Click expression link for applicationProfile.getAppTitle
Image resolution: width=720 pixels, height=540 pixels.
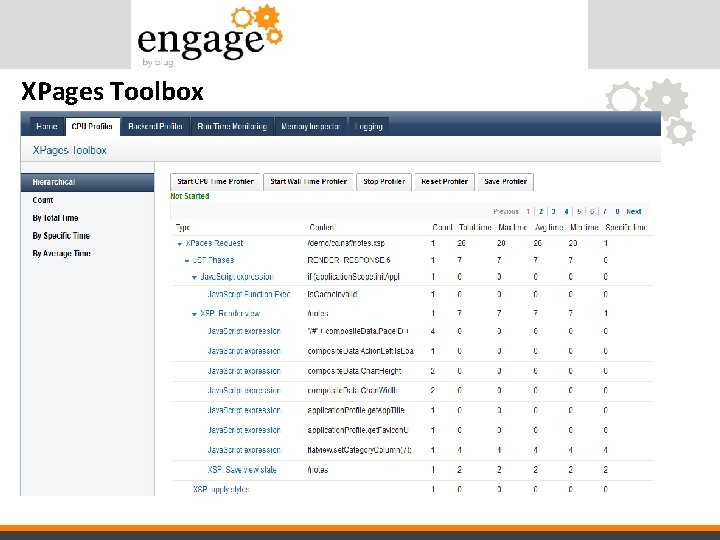pyautogui.click(x=244, y=411)
